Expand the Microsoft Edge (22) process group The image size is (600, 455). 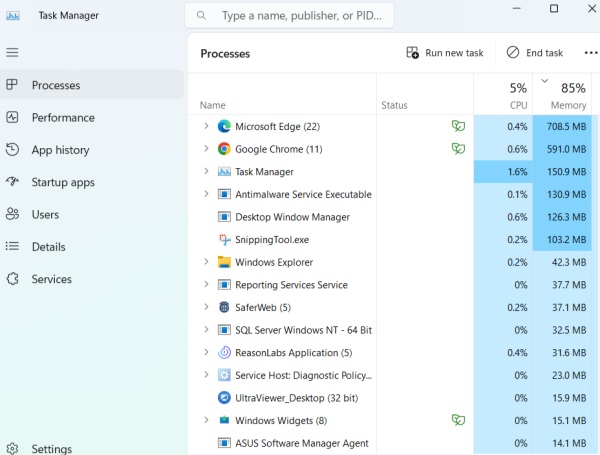[206, 126]
